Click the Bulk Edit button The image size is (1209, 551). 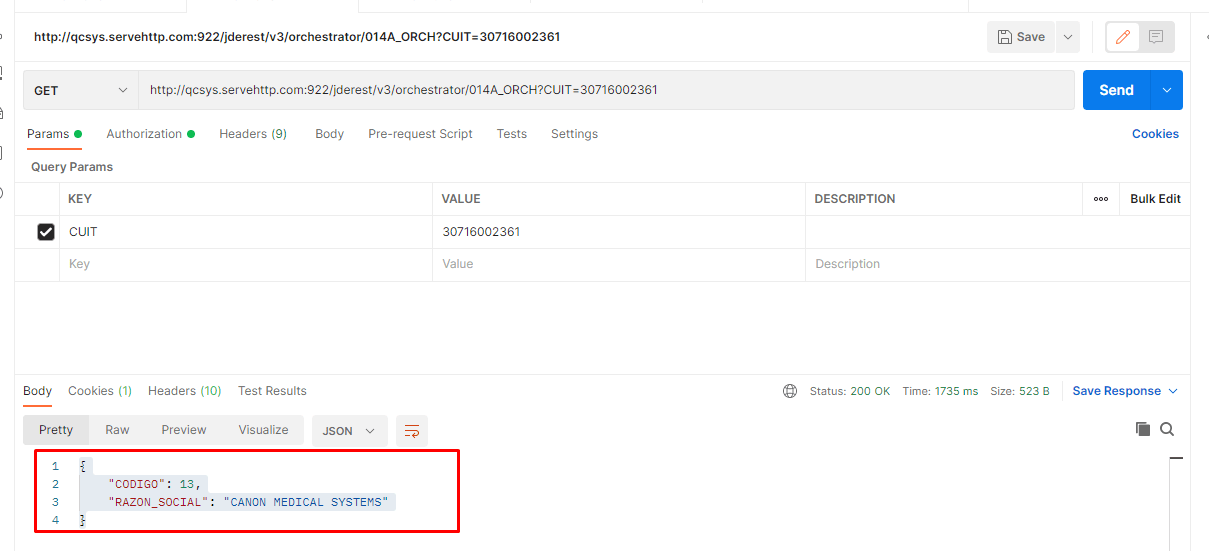pos(1155,199)
